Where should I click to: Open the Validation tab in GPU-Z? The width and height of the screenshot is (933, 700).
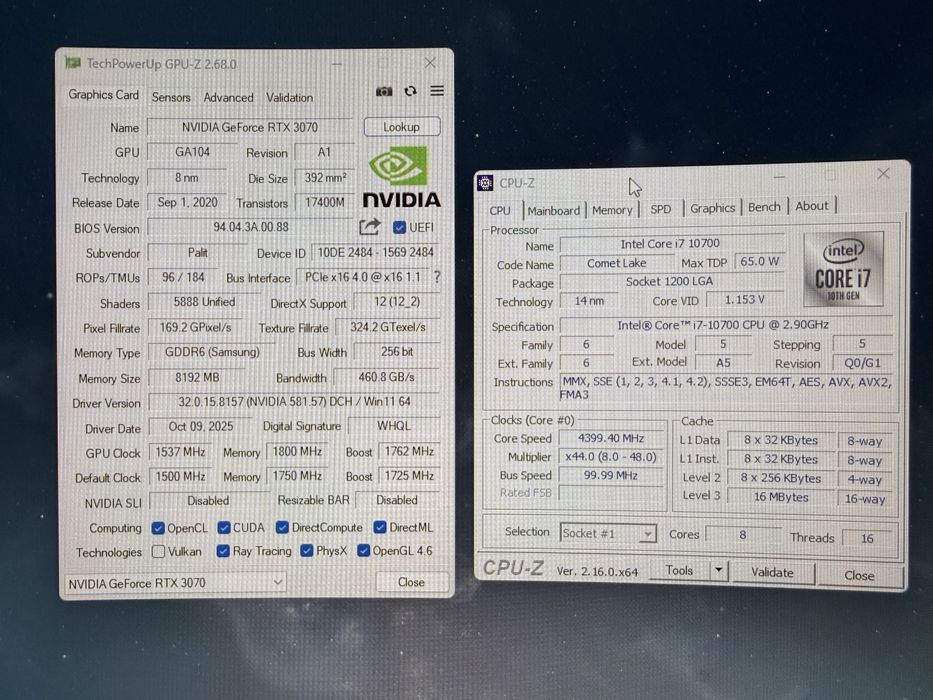(x=289, y=97)
